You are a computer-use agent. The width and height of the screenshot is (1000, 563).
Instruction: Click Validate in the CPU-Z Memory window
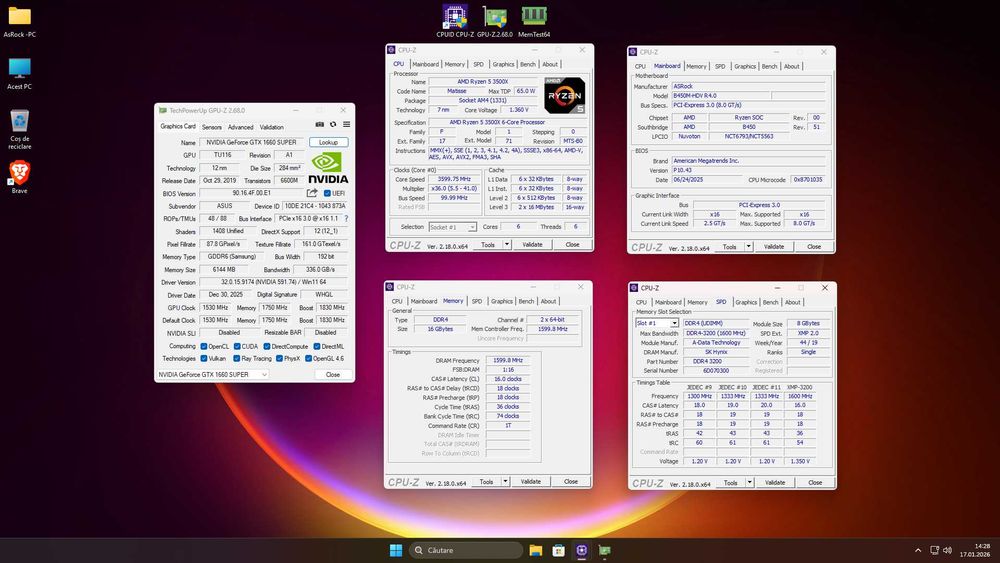click(531, 481)
